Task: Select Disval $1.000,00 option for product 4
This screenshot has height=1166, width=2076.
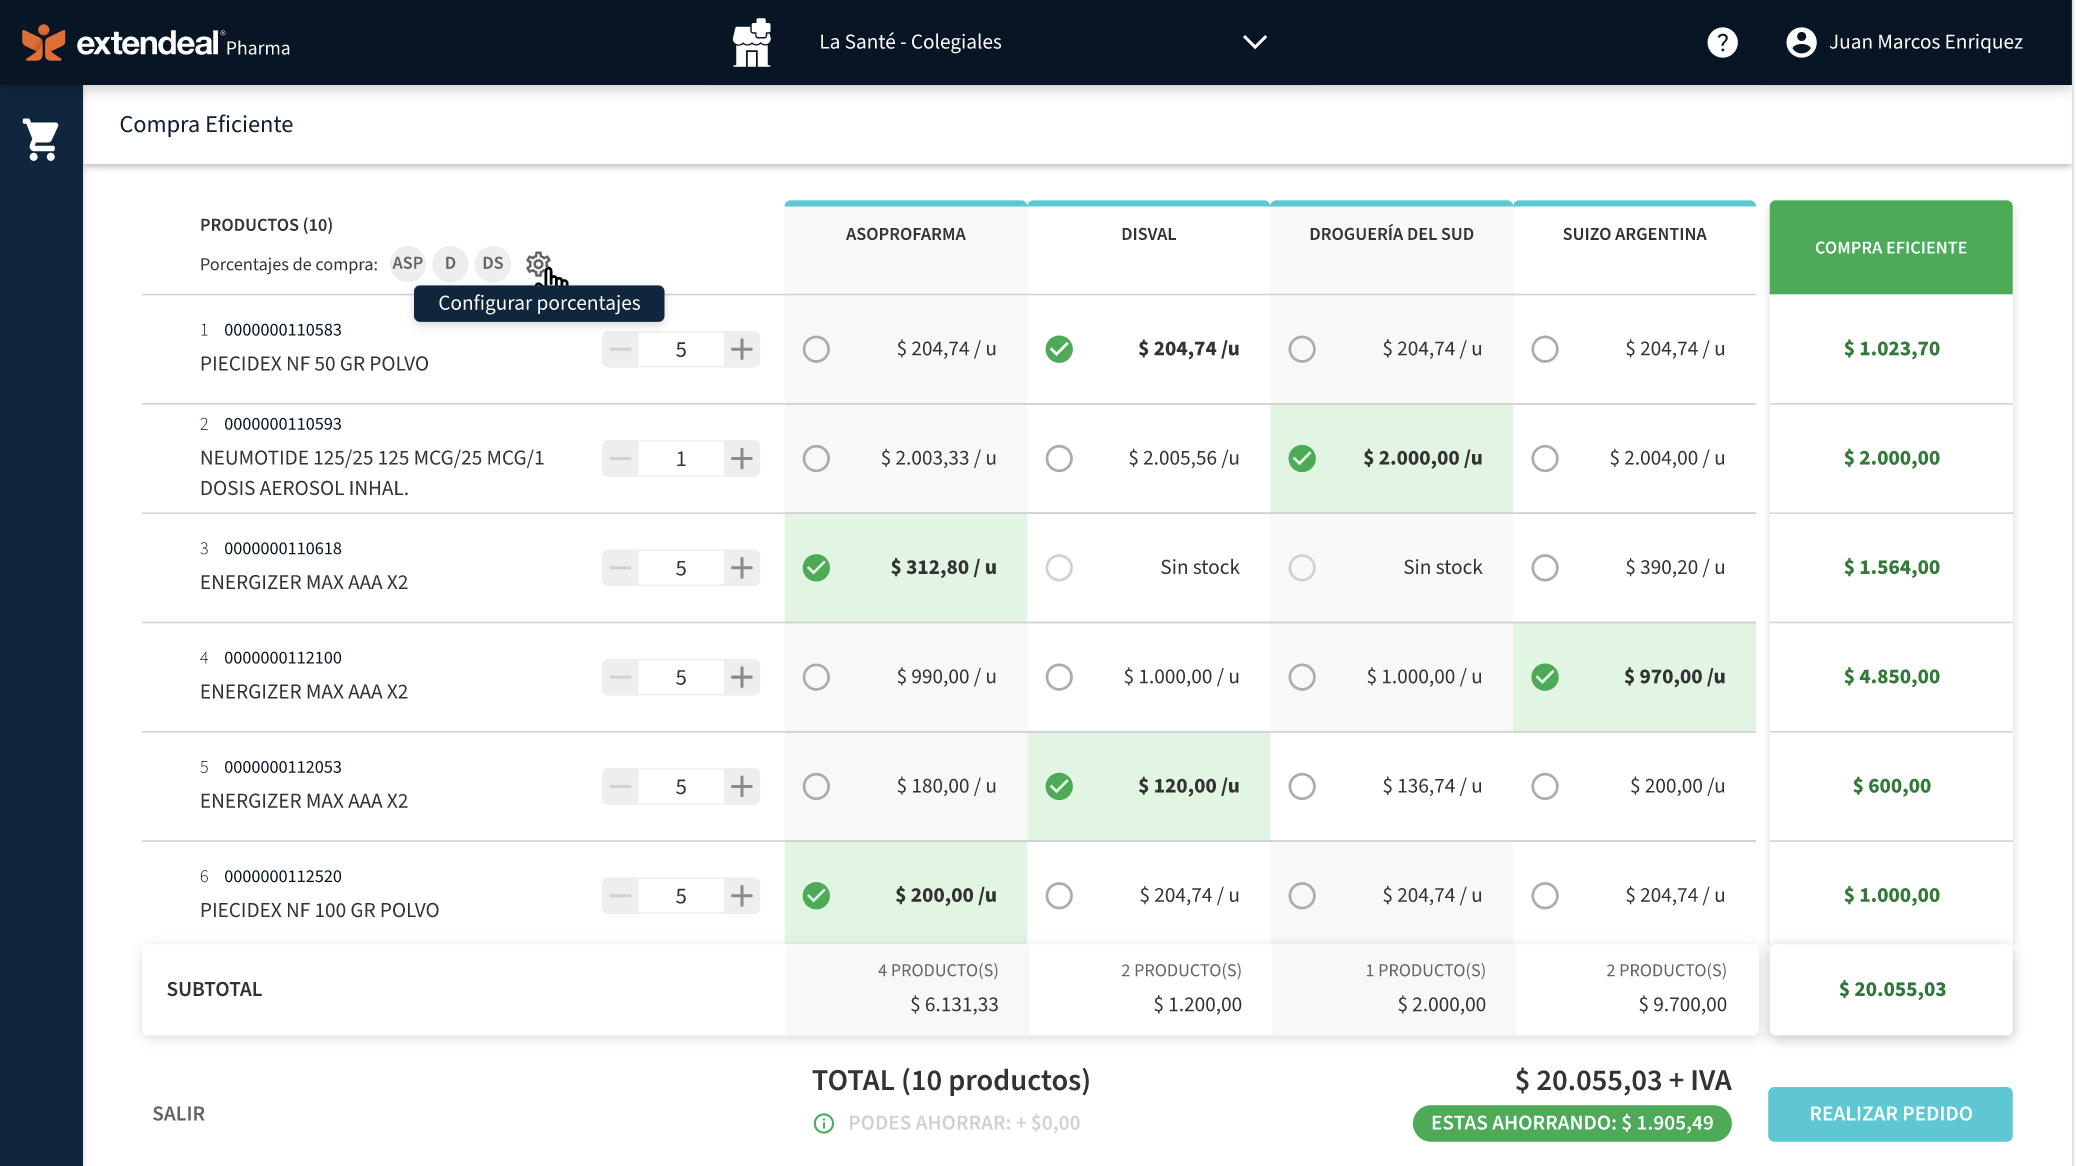Action: click(x=1059, y=677)
